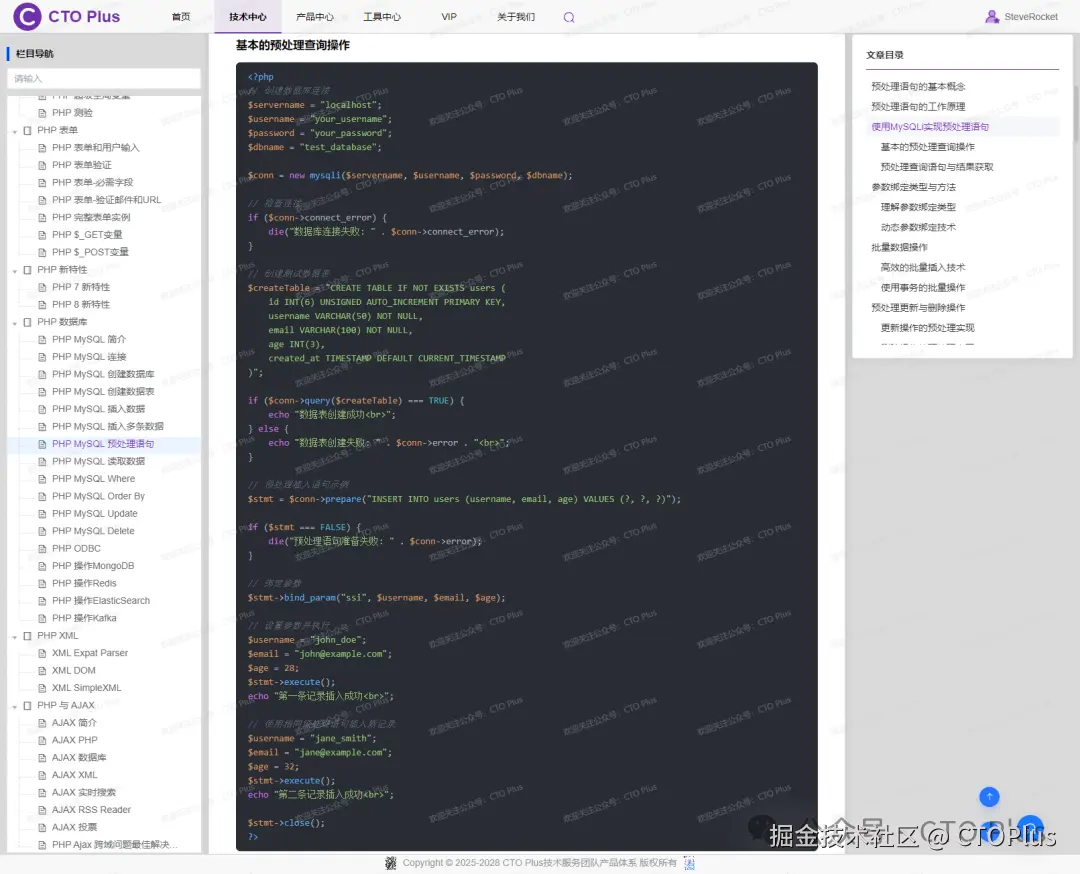Collapse the PHP XML tree arrow
This screenshot has width=1080, height=874.
click(x=15, y=636)
